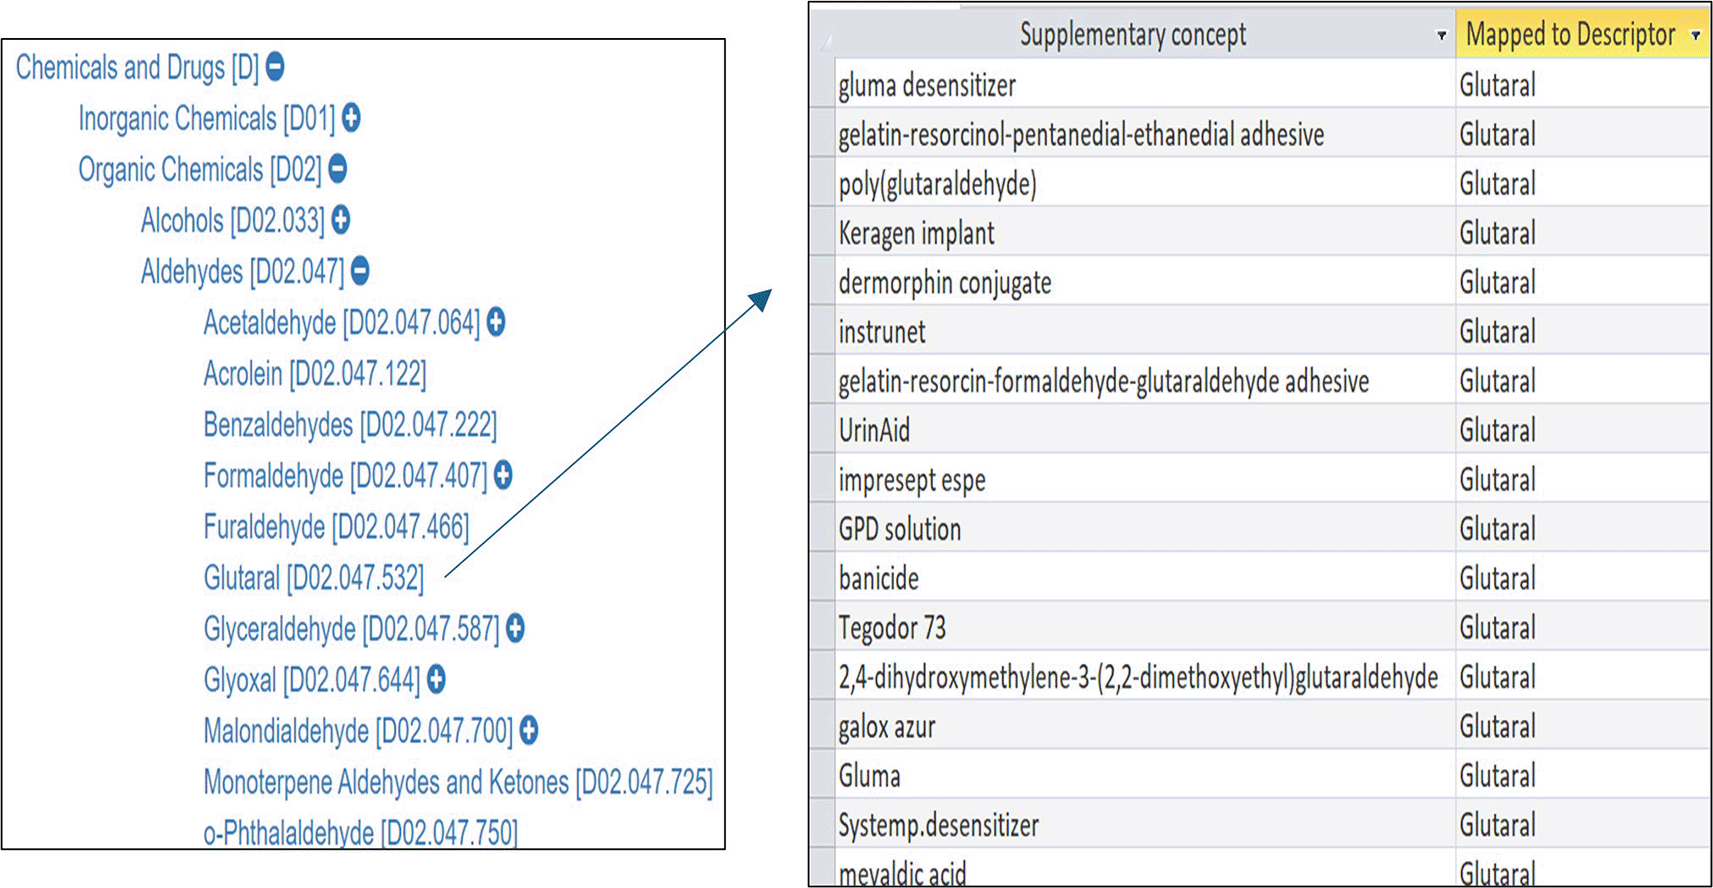Select the gluma desensitizer cell
The height and width of the screenshot is (888, 1713).
[x=1145, y=84]
